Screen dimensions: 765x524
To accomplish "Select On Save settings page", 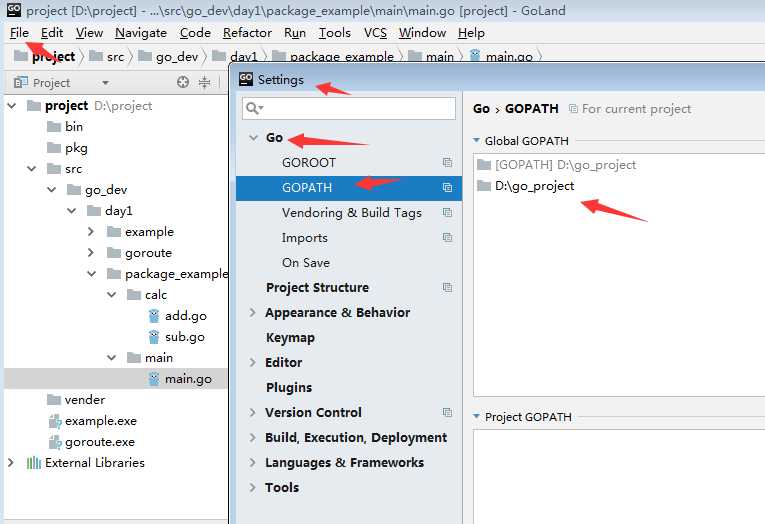I will click(306, 262).
